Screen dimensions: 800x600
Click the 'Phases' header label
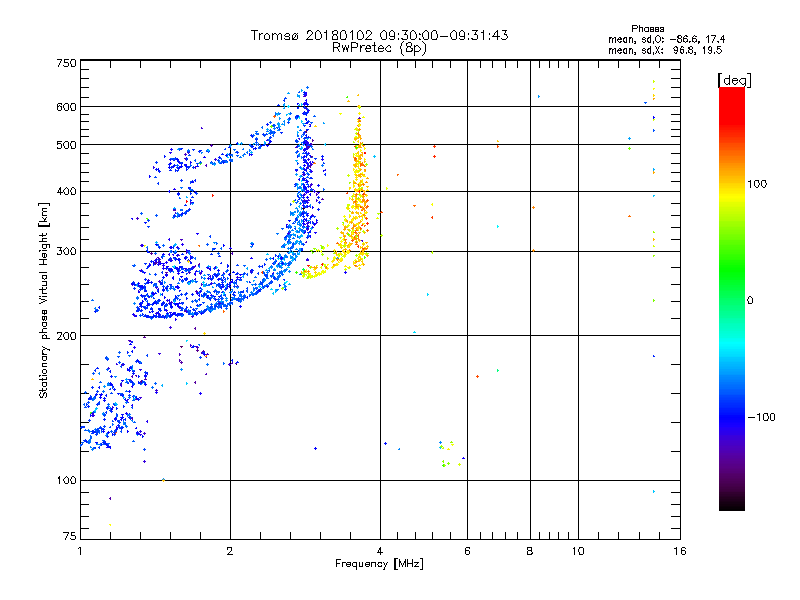(647, 29)
